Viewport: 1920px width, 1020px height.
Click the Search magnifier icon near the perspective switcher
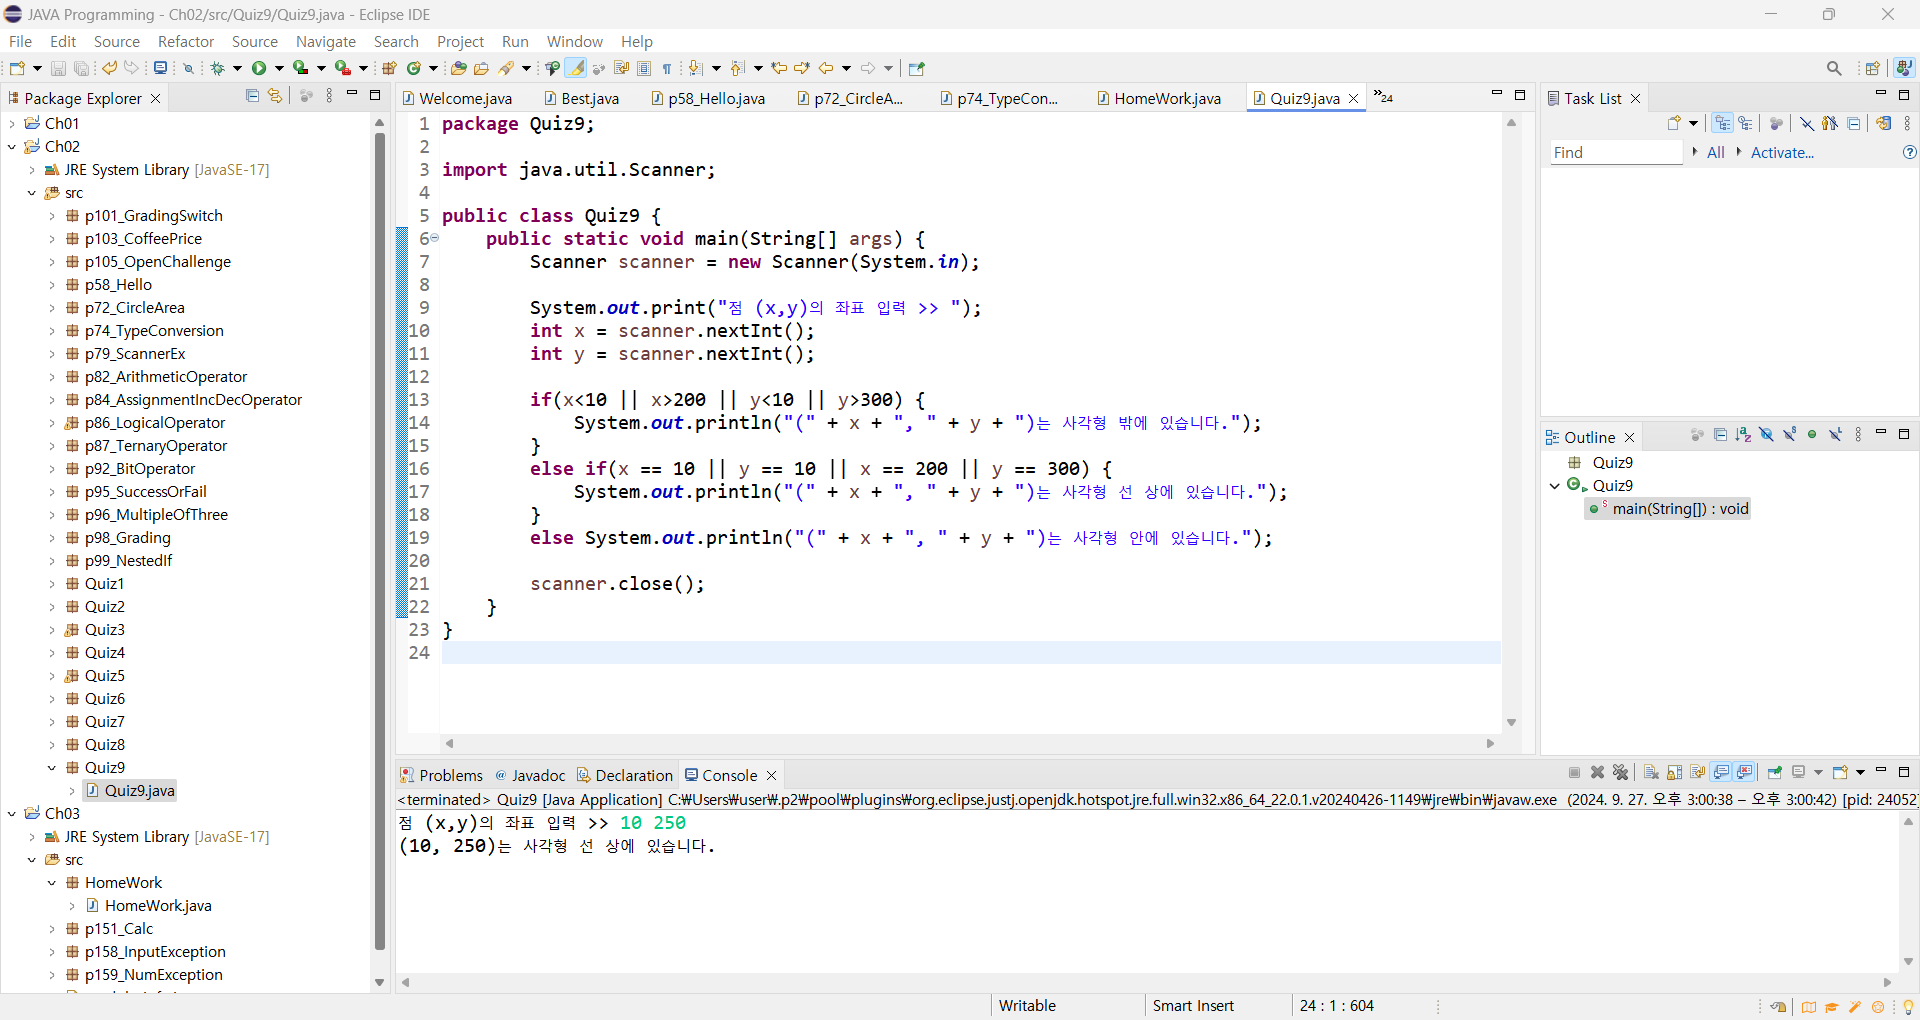pos(1834,68)
